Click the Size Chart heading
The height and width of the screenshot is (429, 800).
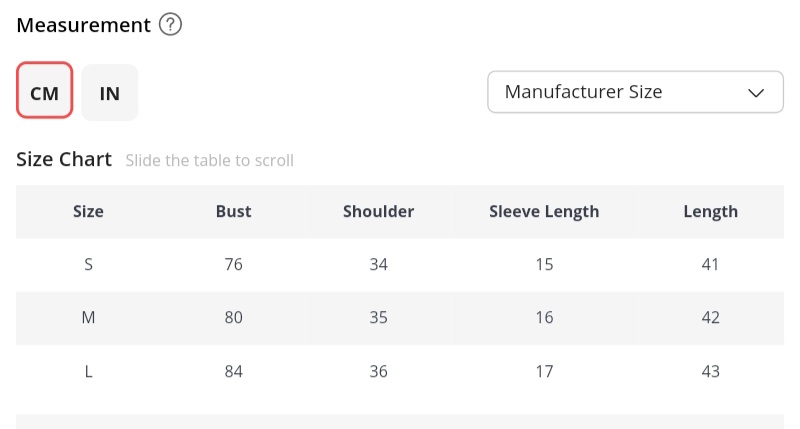(64, 159)
